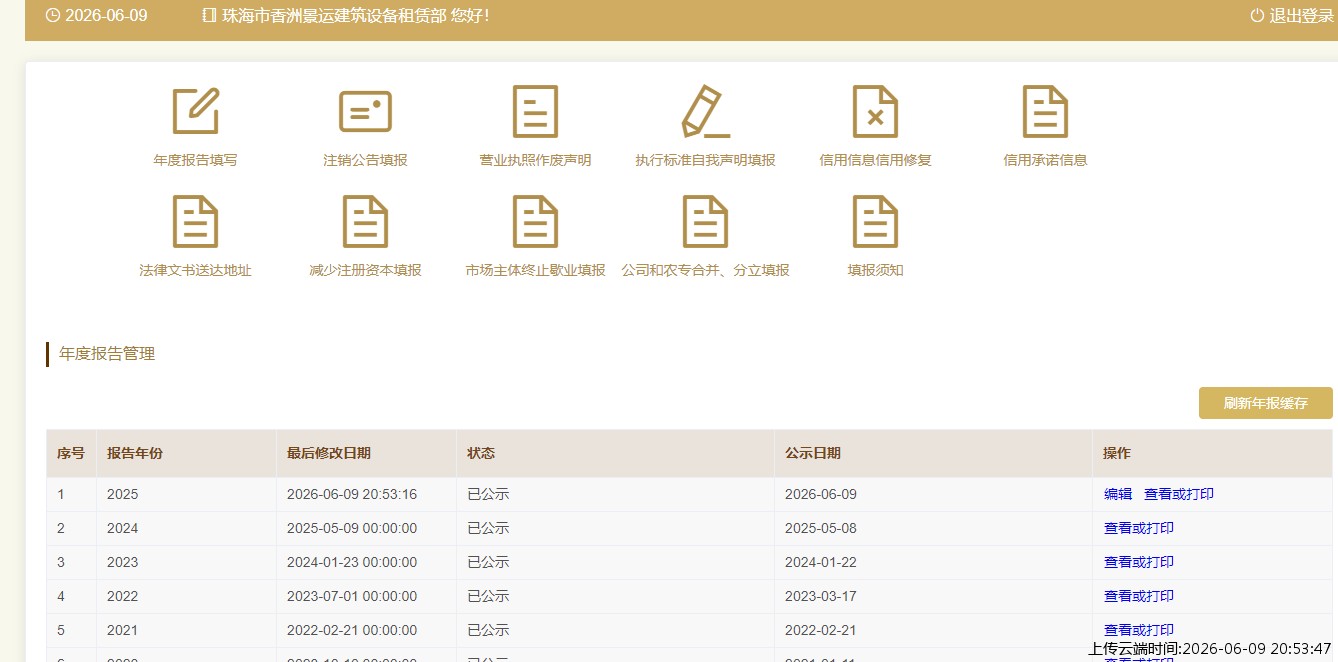1338x662 pixels.
Task: Click the 退出登录 logout link
Action: [x=1301, y=15]
